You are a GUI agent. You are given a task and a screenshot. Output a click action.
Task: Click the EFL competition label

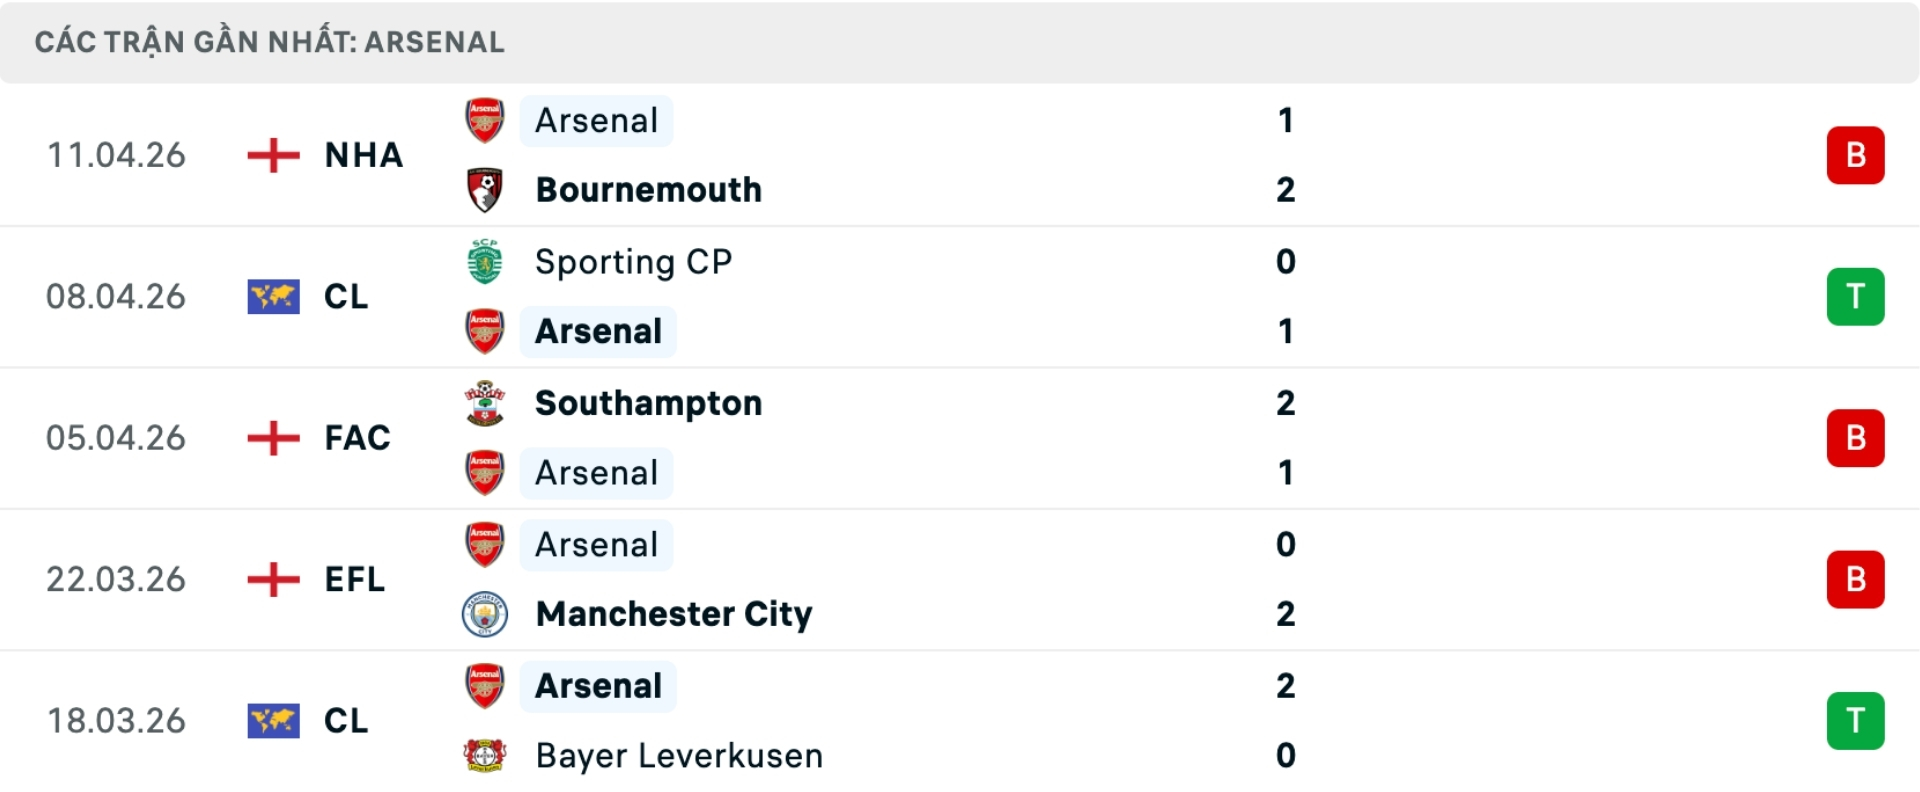point(354,579)
